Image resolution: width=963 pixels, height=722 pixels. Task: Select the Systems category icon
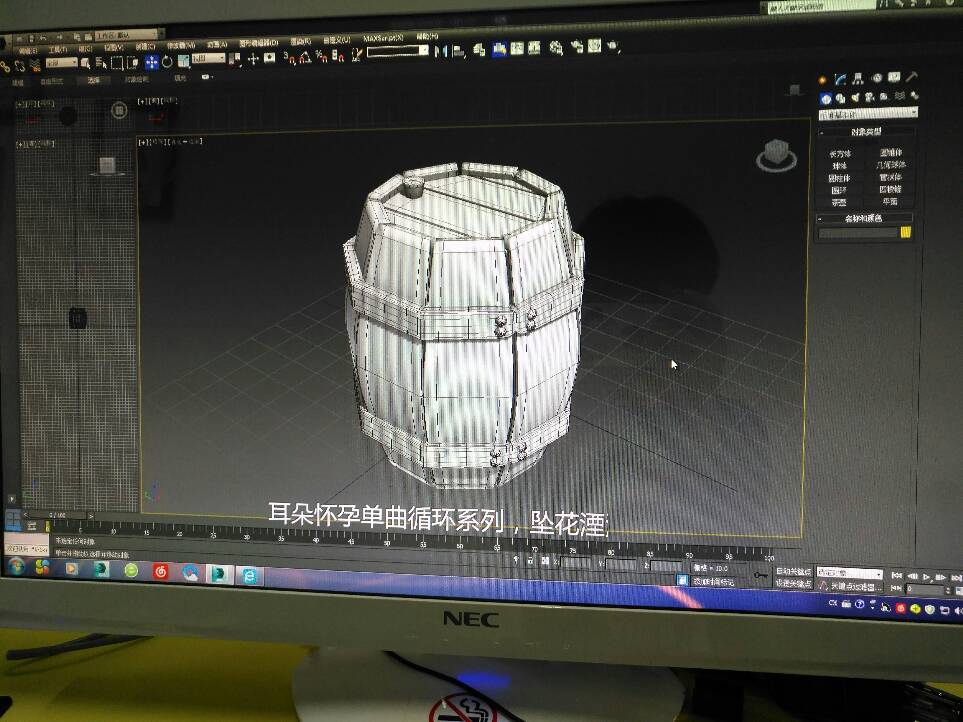click(x=914, y=95)
